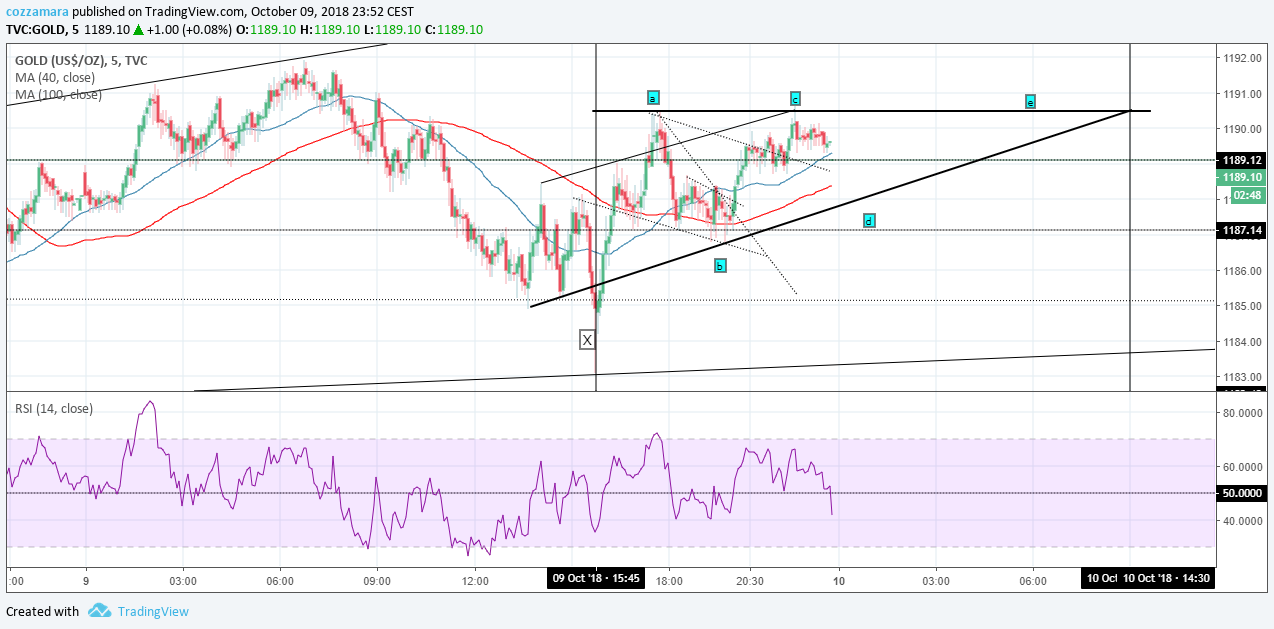Click the 50.0000 RSI level label
This screenshot has width=1274, height=629.
coord(1241,493)
